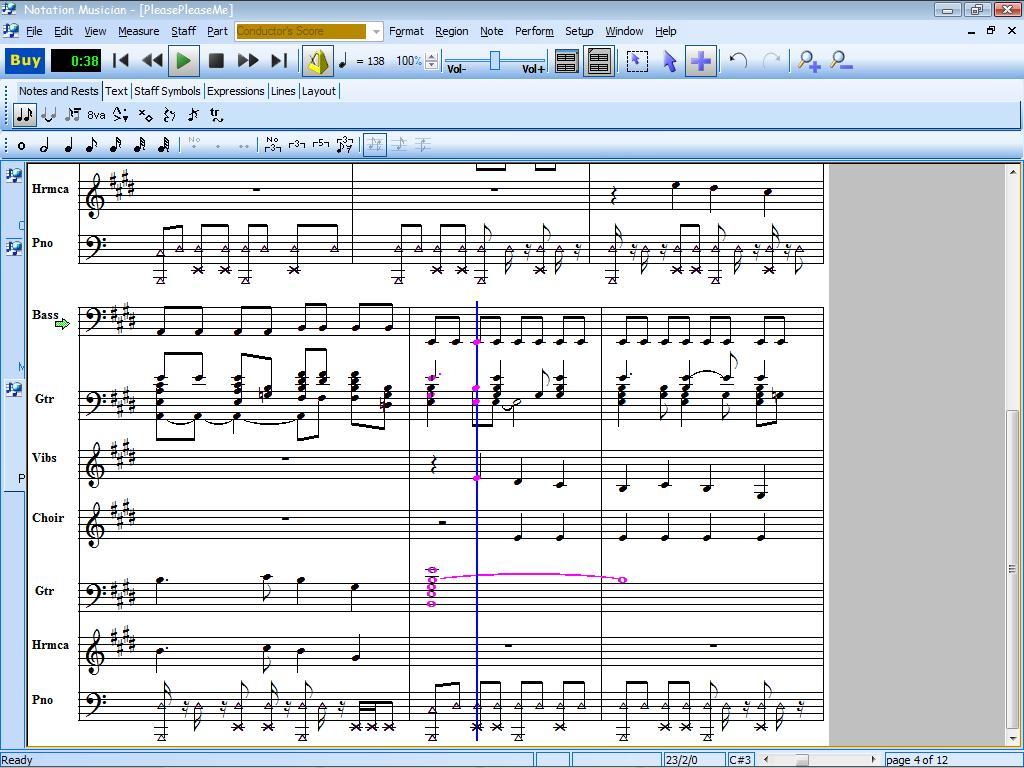
Task: Click the Play button to start playback
Action: [183, 61]
